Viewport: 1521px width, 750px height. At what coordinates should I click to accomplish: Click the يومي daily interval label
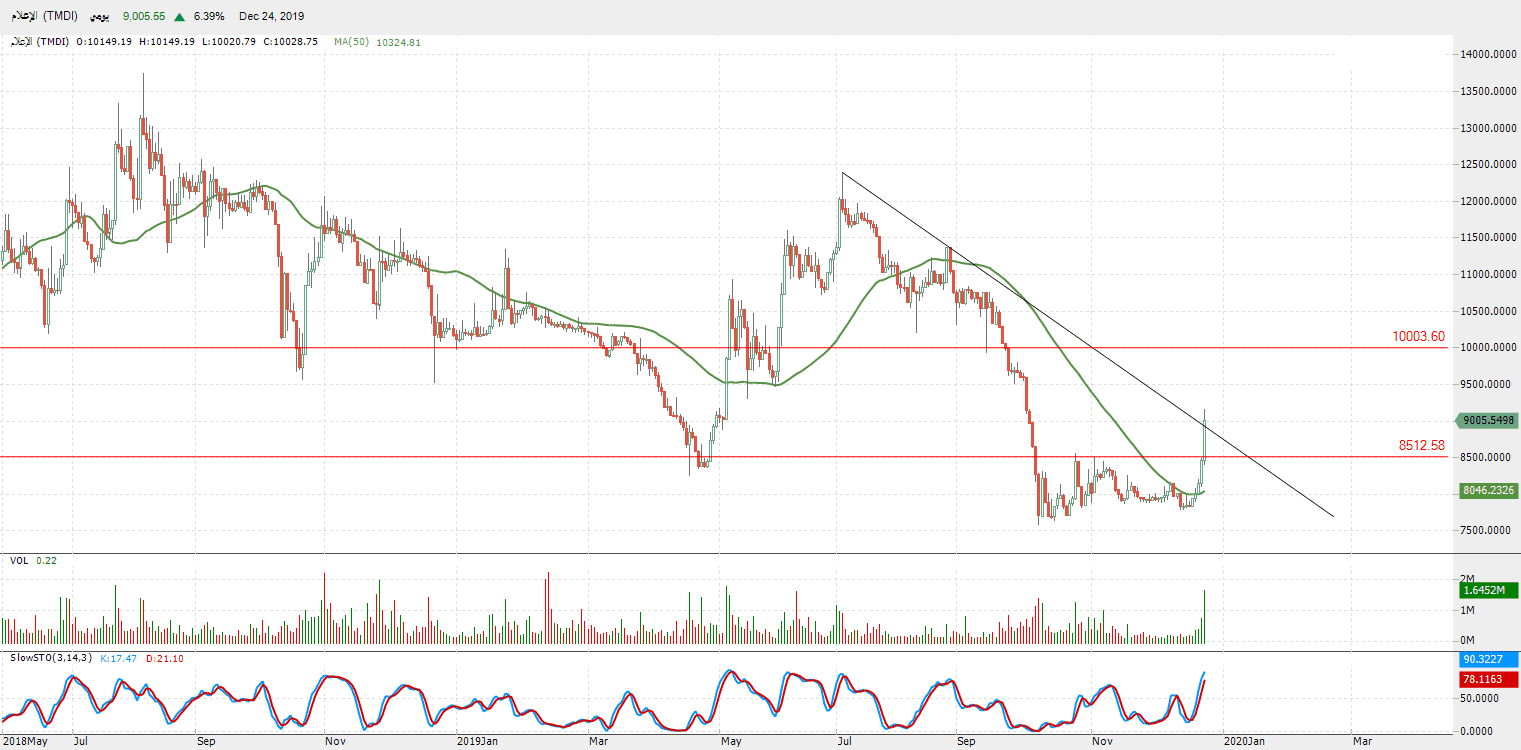coord(101,17)
